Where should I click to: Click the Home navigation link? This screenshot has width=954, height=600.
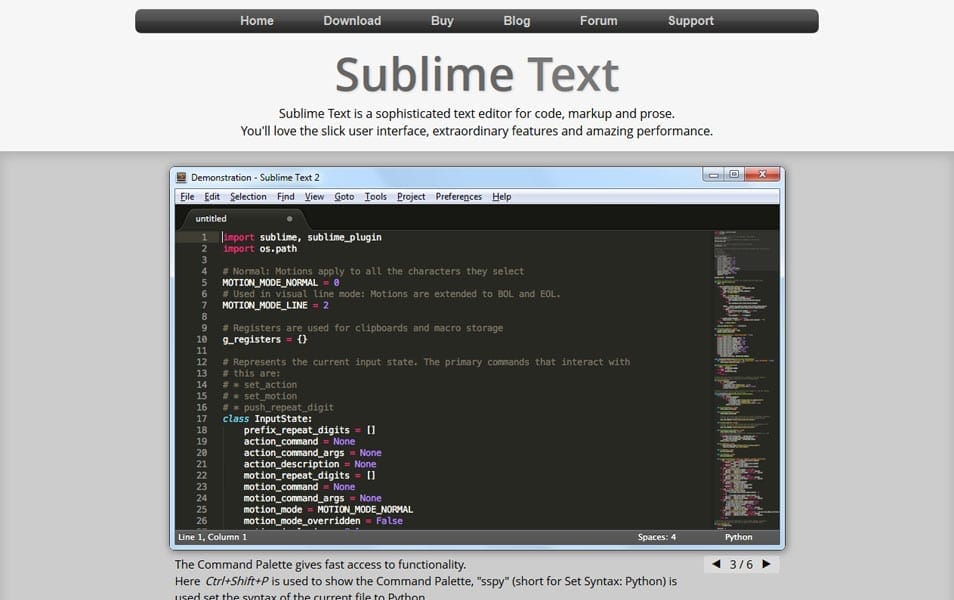(257, 20)
